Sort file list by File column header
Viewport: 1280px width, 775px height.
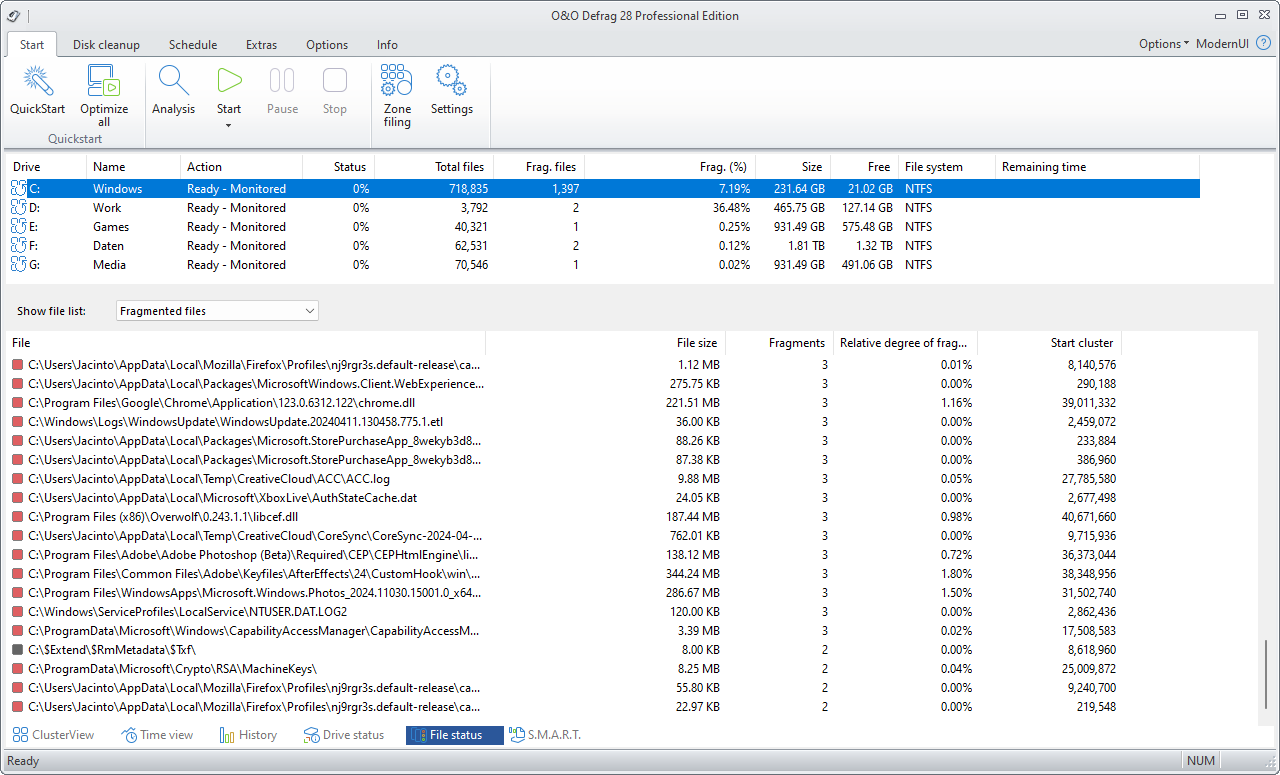(246, 343)
